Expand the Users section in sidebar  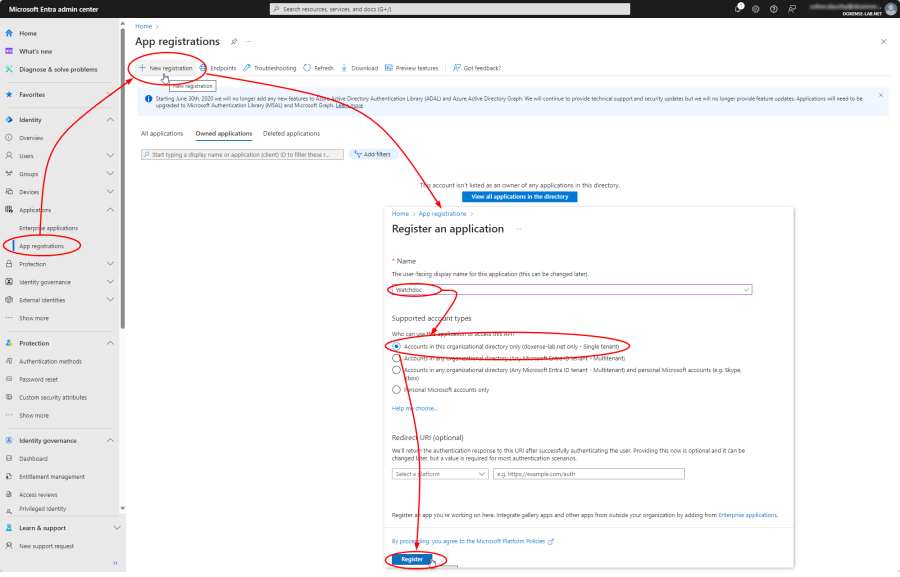coord(110,156)
